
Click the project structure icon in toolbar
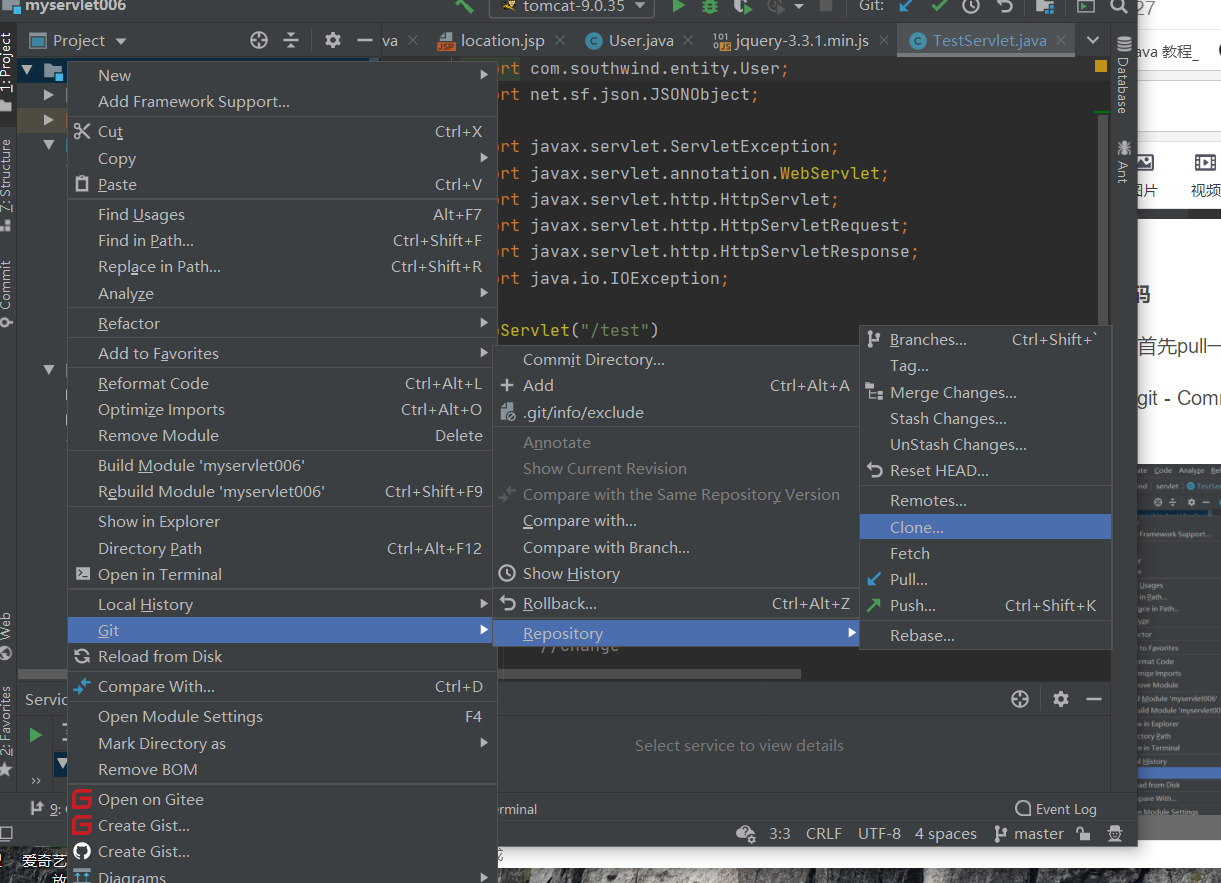[x=1045, y=7]
